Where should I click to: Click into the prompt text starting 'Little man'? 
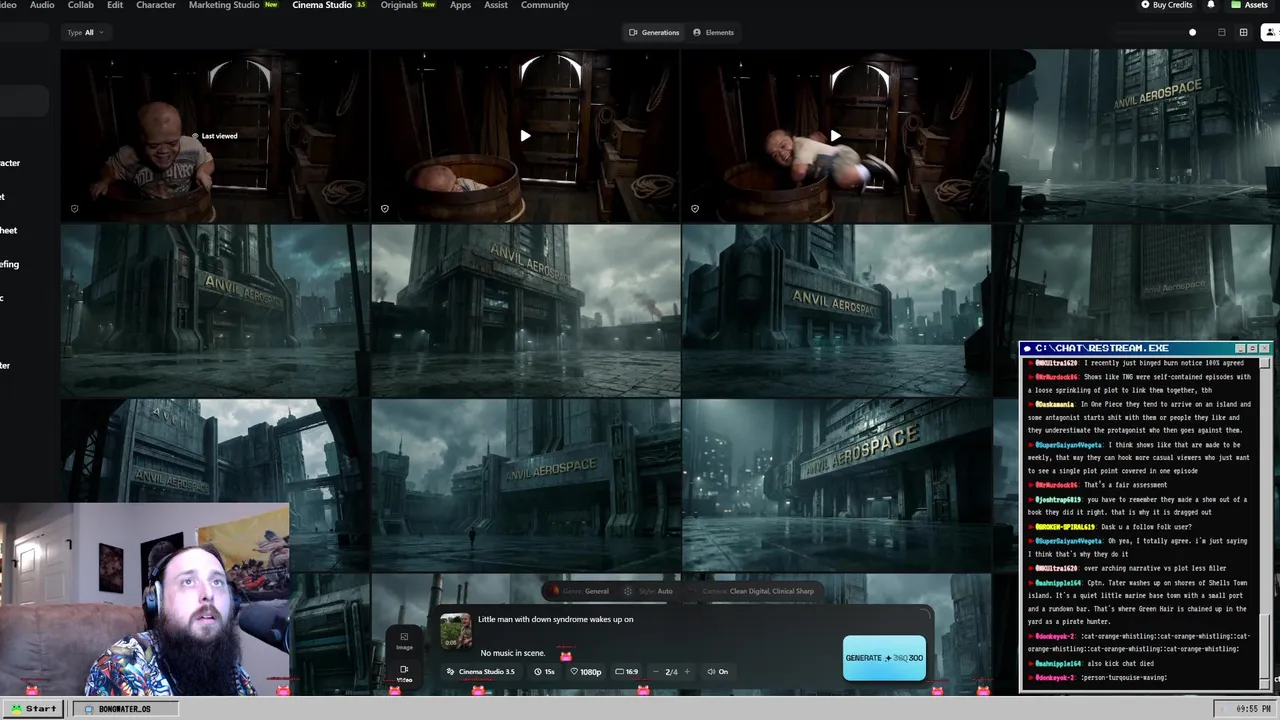coord(555,619)
